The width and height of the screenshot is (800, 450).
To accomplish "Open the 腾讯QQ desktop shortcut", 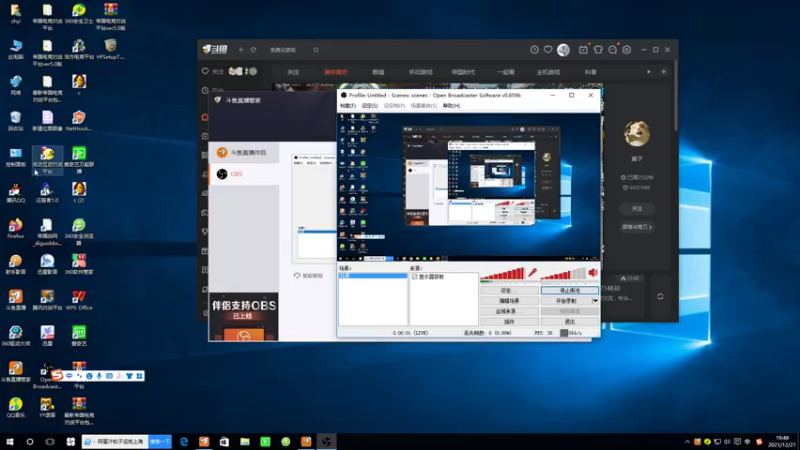I will coord(15,192).
